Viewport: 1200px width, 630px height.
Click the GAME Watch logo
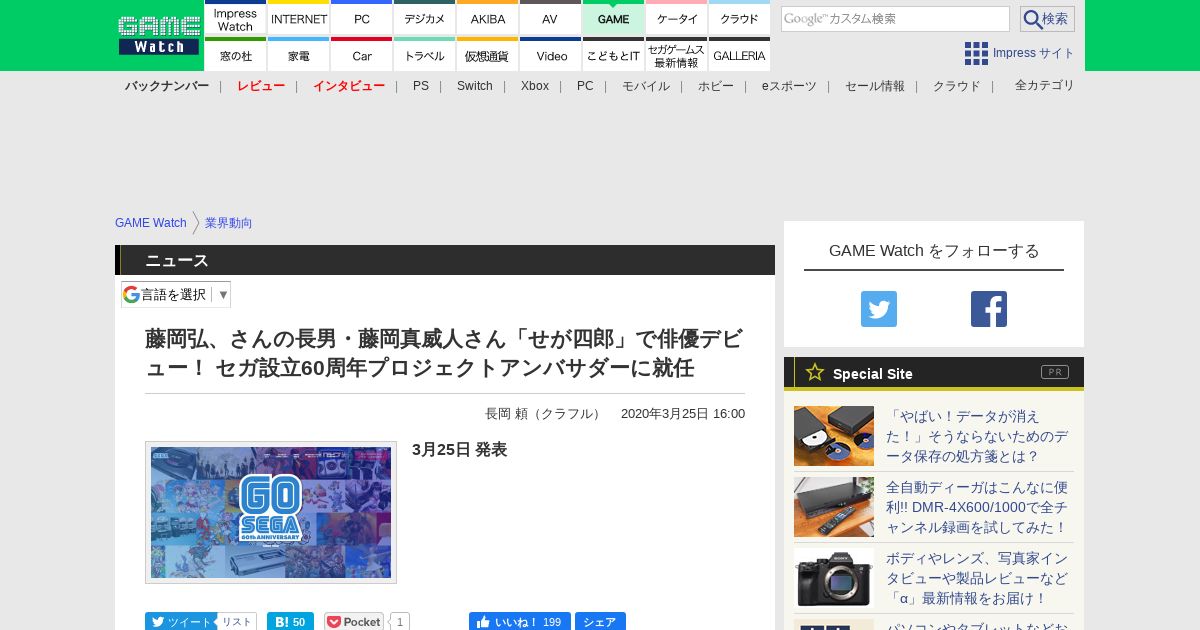[158, 35]
